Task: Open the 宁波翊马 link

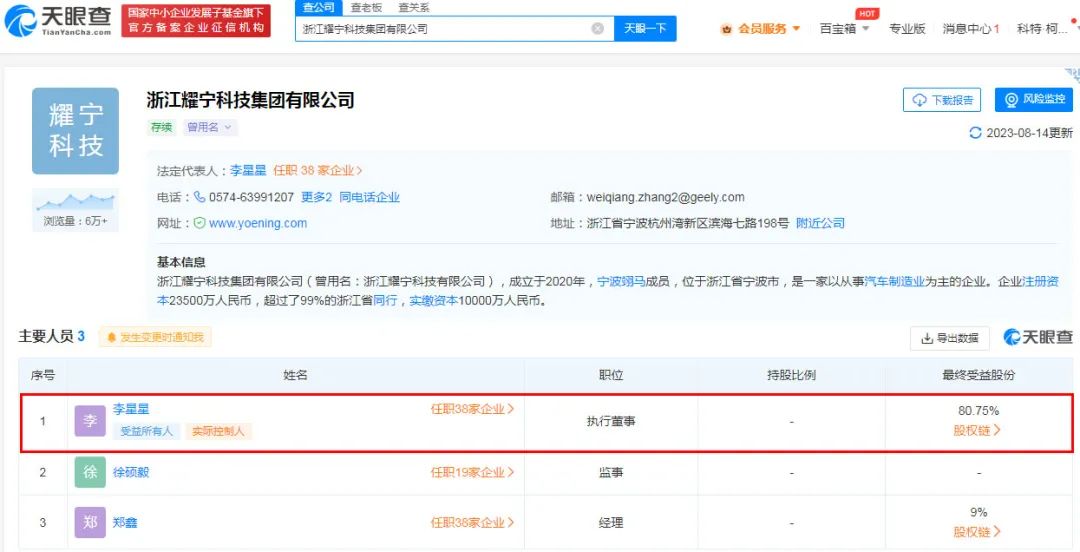Action: 621,281
